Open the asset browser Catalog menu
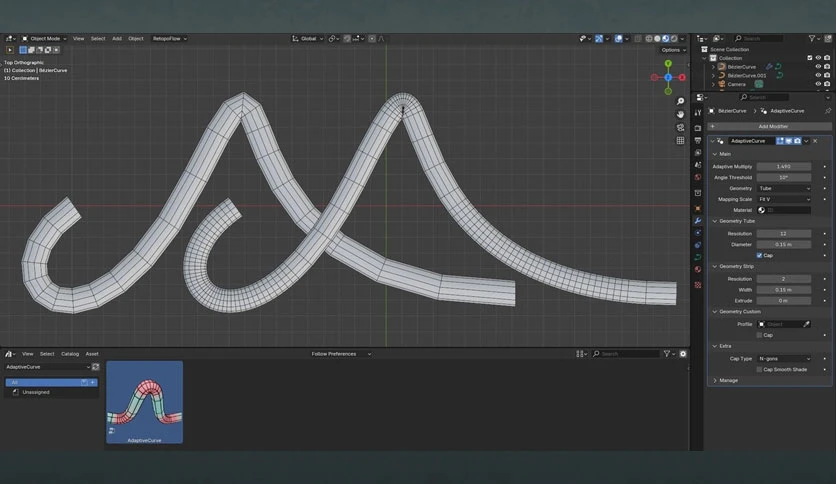836x484 pixels. 70,354
